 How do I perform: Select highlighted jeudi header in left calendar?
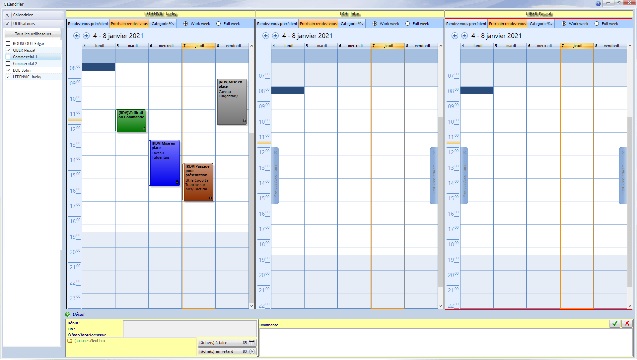tap(199, 46)
